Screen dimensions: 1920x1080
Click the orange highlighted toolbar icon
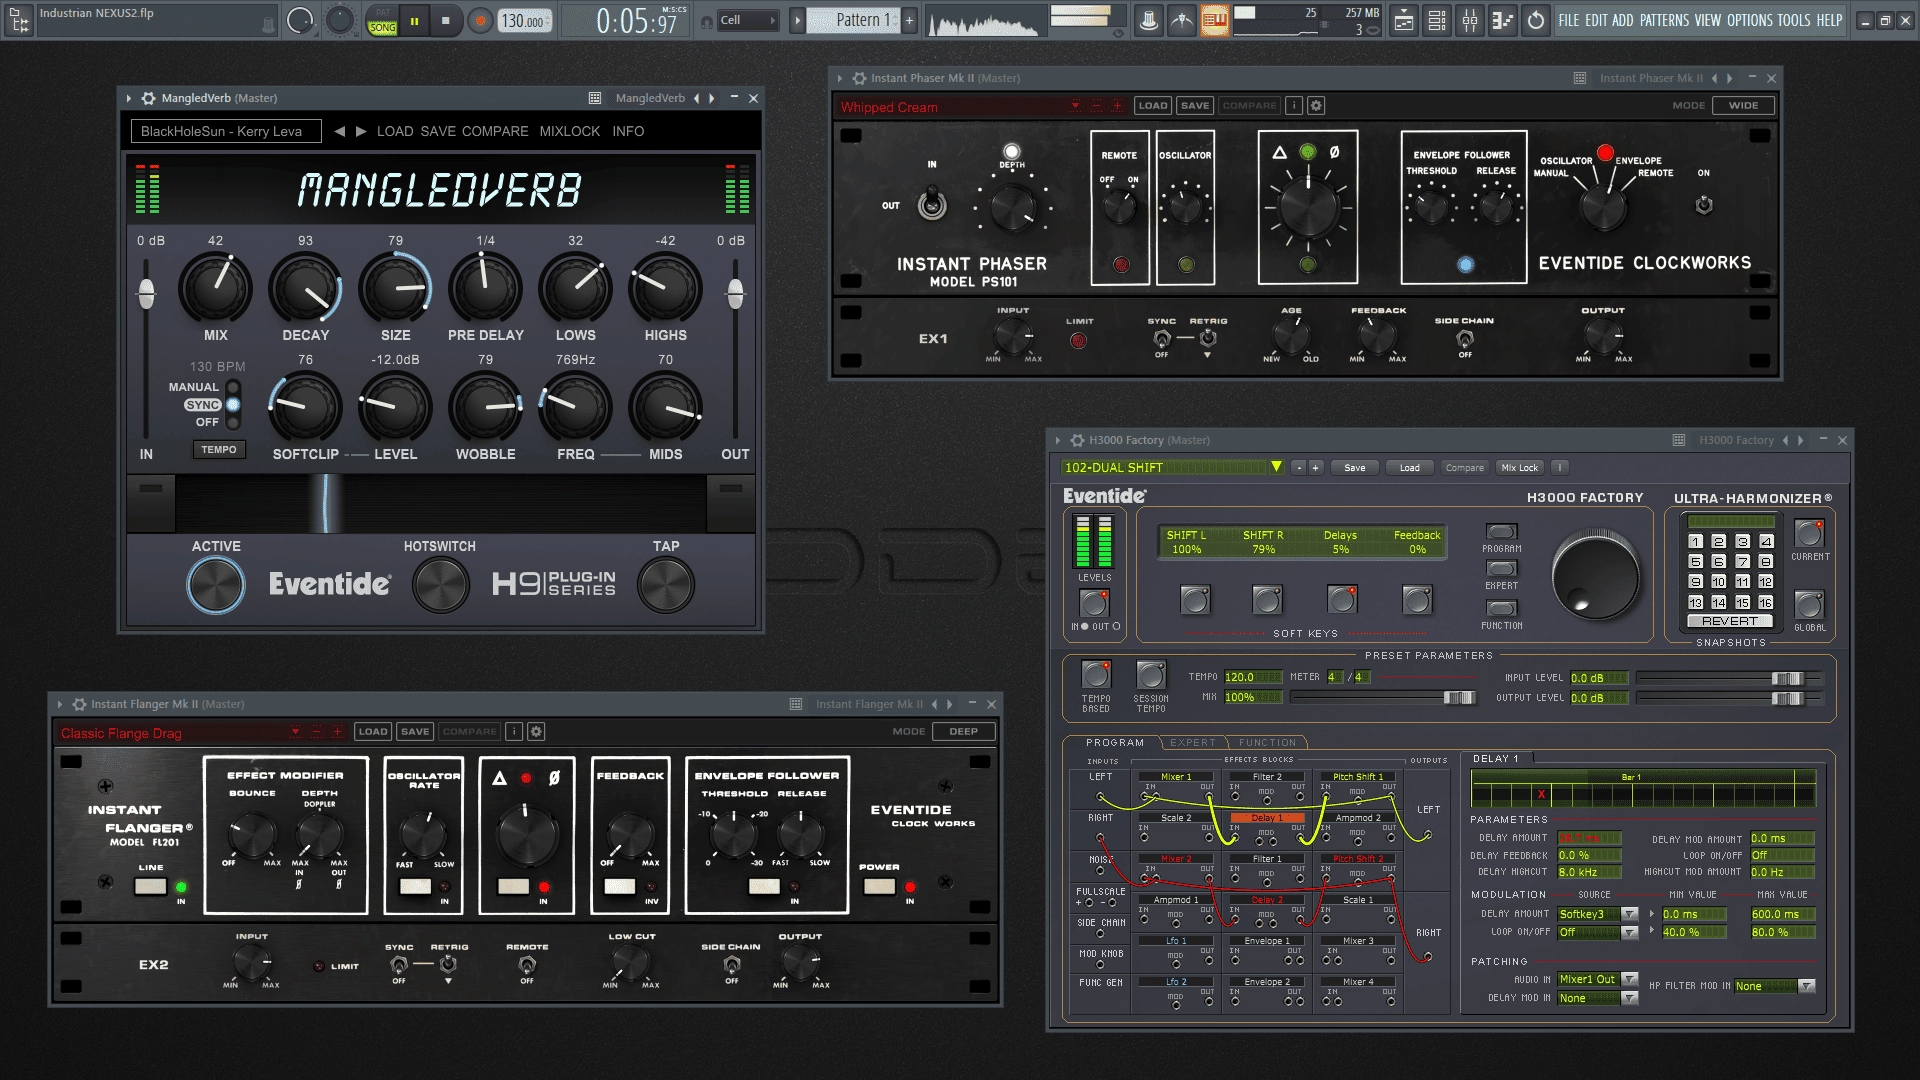(x=1215, y=20)
